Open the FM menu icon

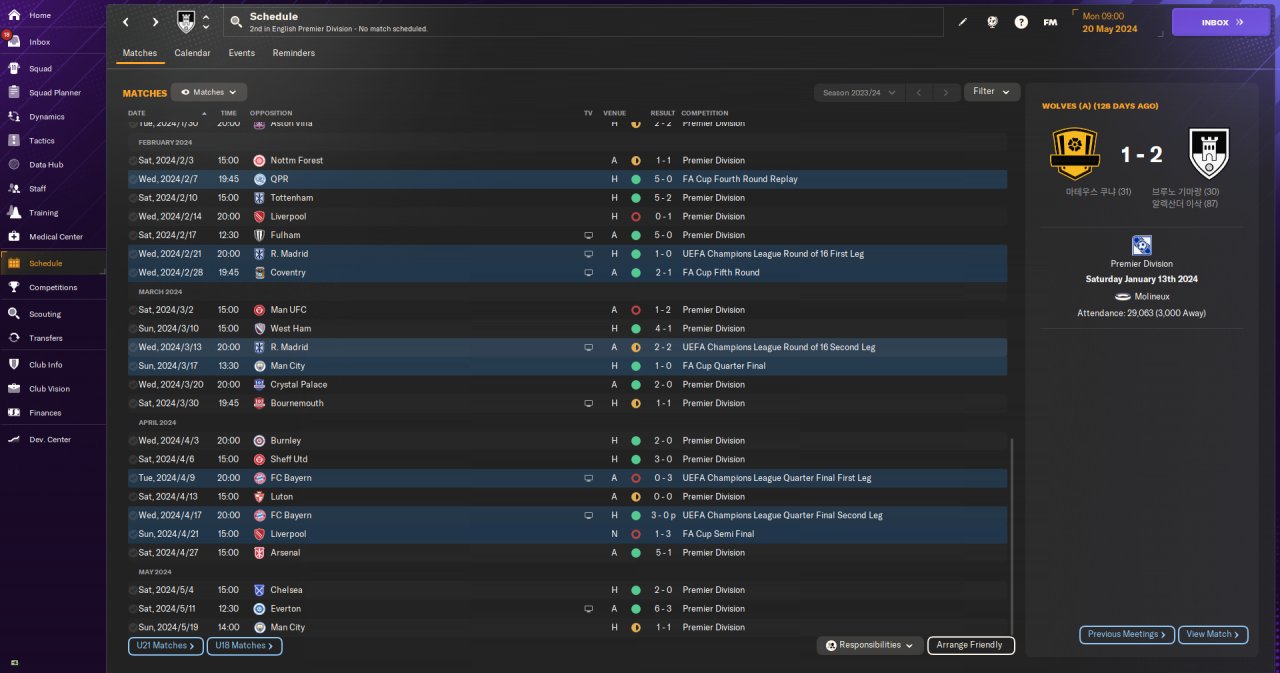1050,22
